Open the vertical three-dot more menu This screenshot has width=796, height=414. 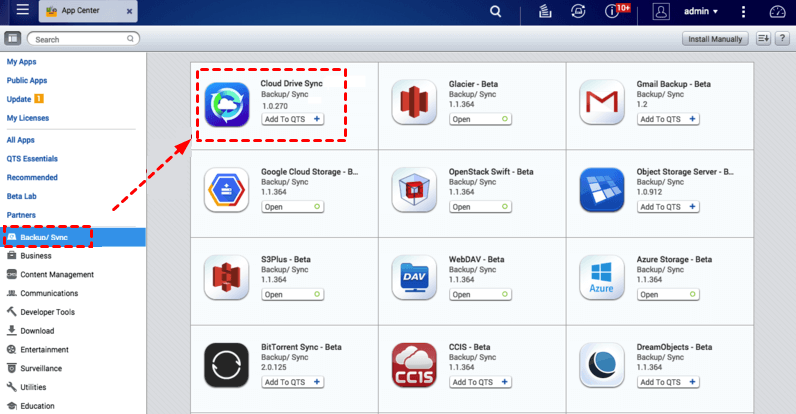pos(743,11)
